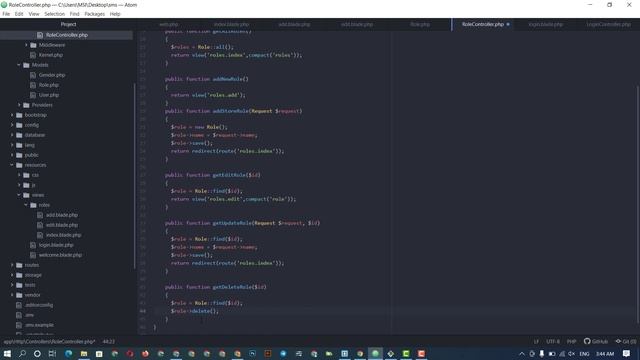The height and width of the screenshot is (360, 640).
Task: Open login.blade.php file
Action: point(56,245)
